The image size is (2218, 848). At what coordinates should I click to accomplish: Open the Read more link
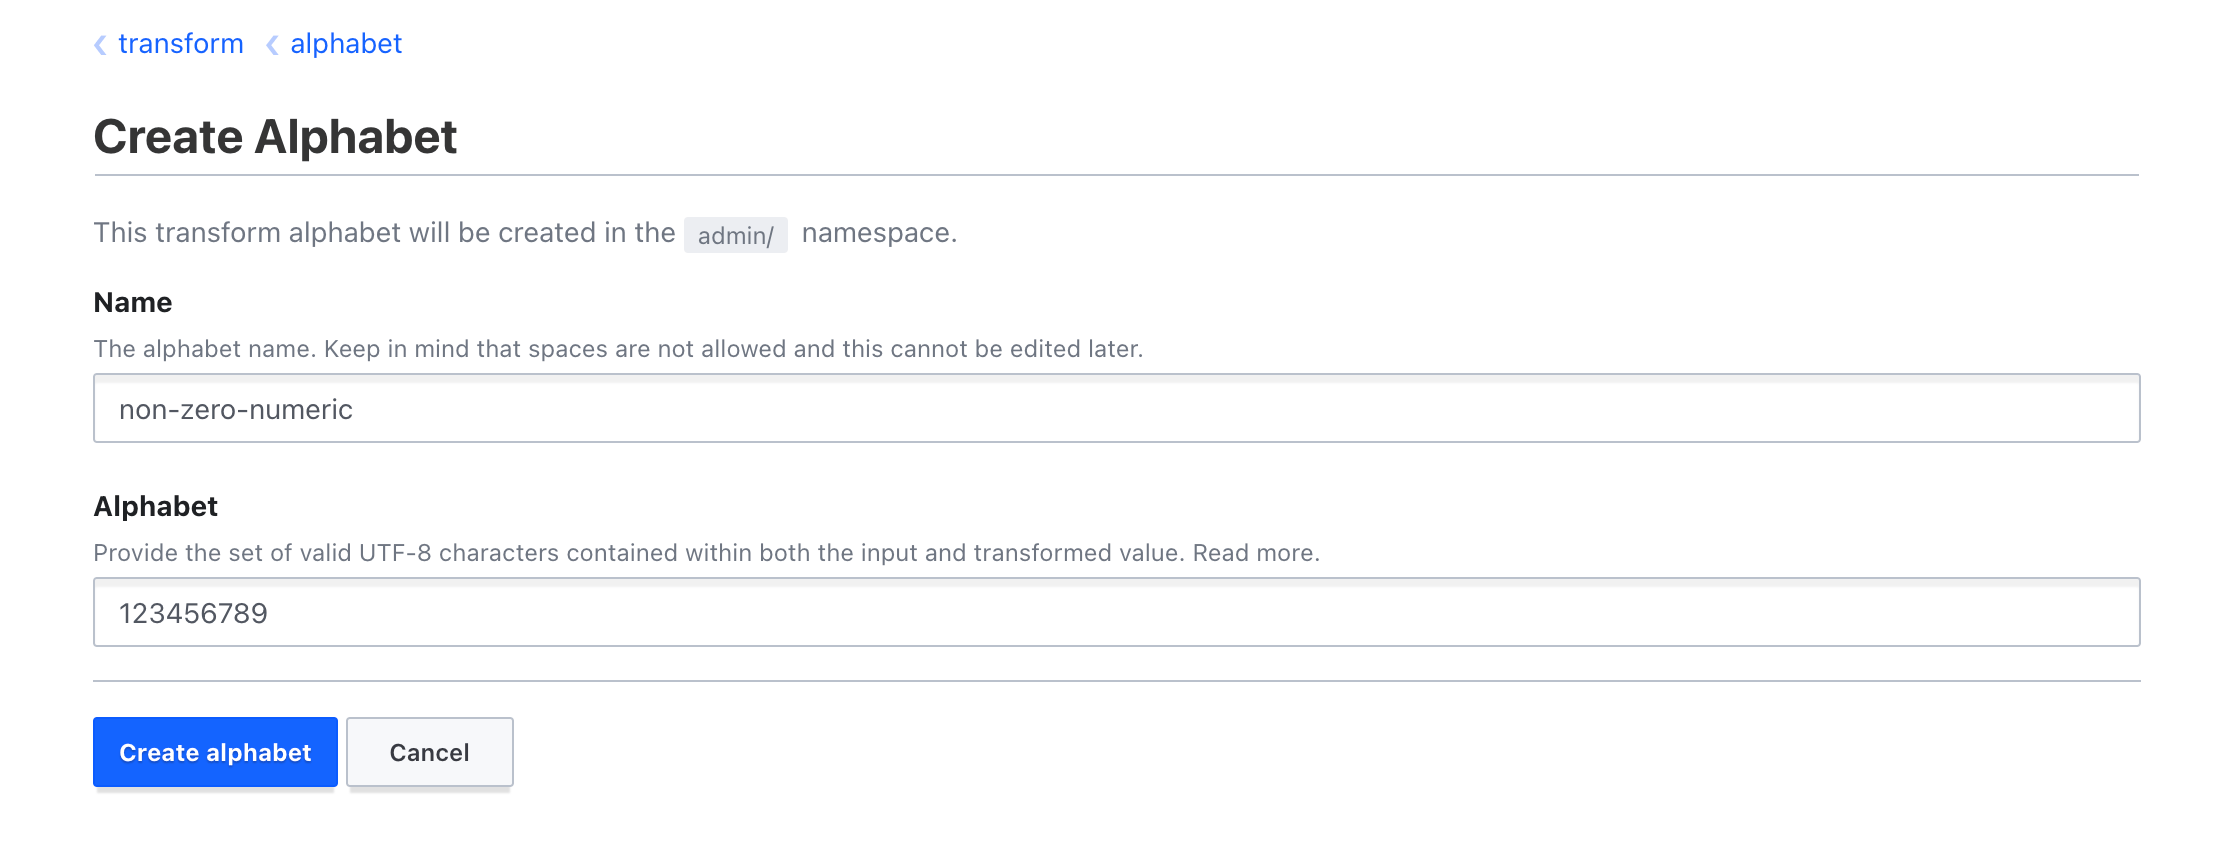(x=1255, y=553)
